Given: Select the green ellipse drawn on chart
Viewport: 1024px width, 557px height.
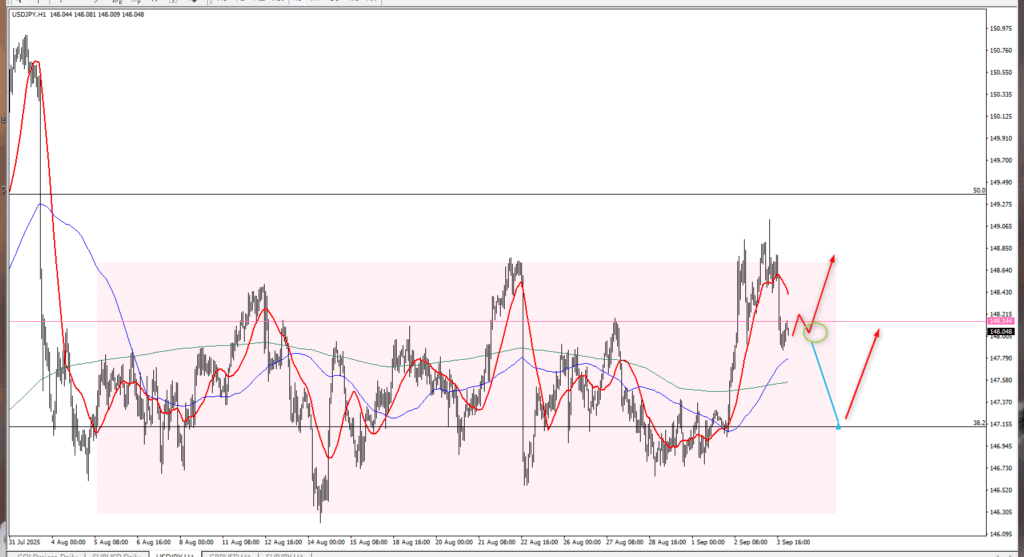Looking at the screenshot, I should pos(815,331).
